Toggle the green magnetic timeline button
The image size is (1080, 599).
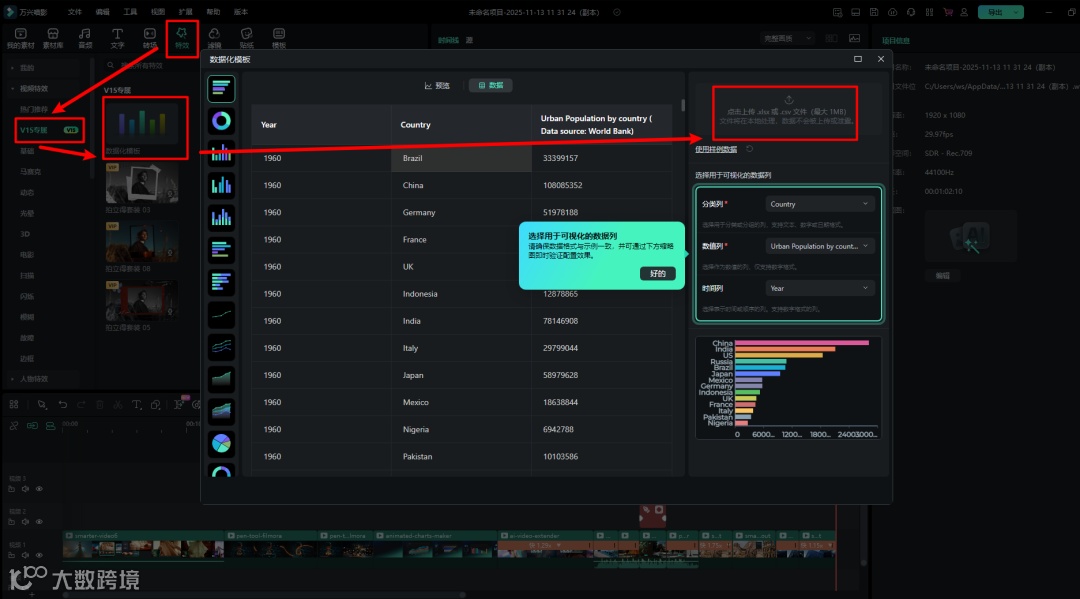tap(50, 426)
